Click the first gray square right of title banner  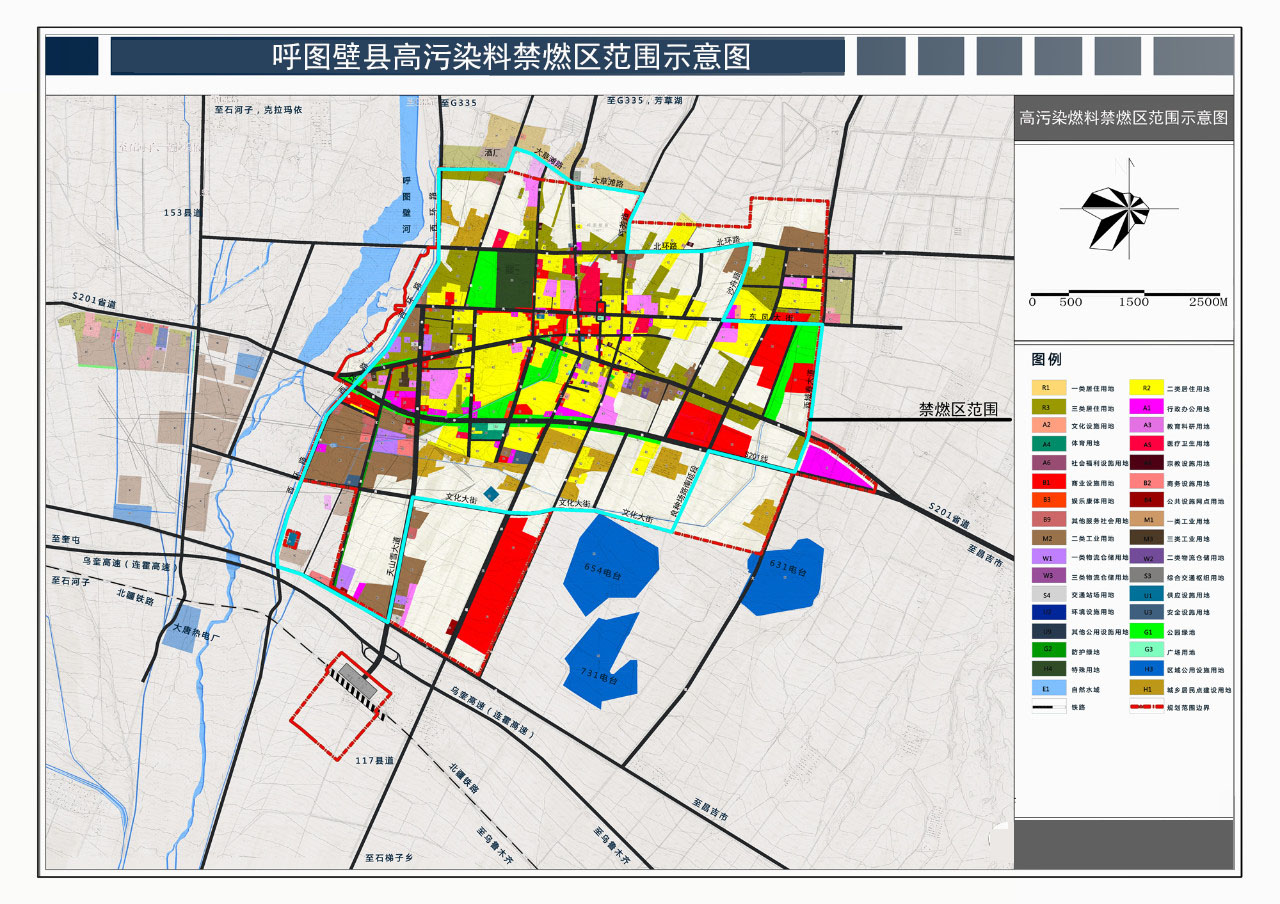[880, 56]
